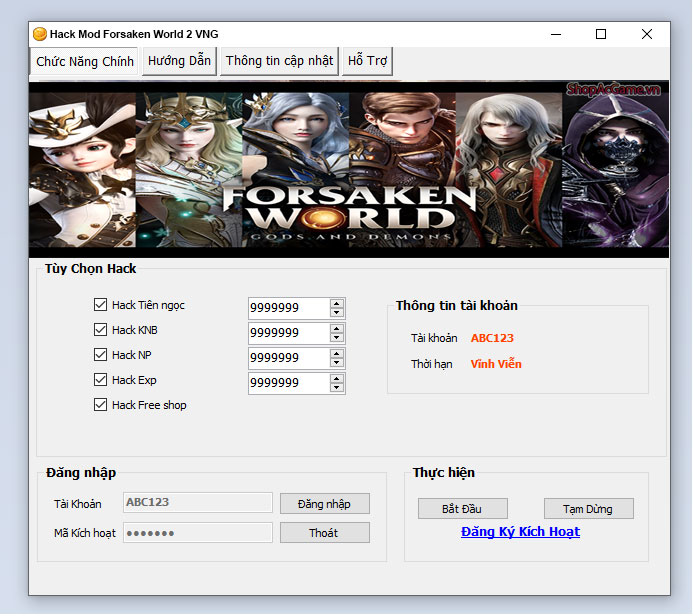Image resolution: width=693 pixels, height=616 pixels.
Task: Decrease the Hack Tiên ngọc value with down arrow
Action: coord(337,313)
